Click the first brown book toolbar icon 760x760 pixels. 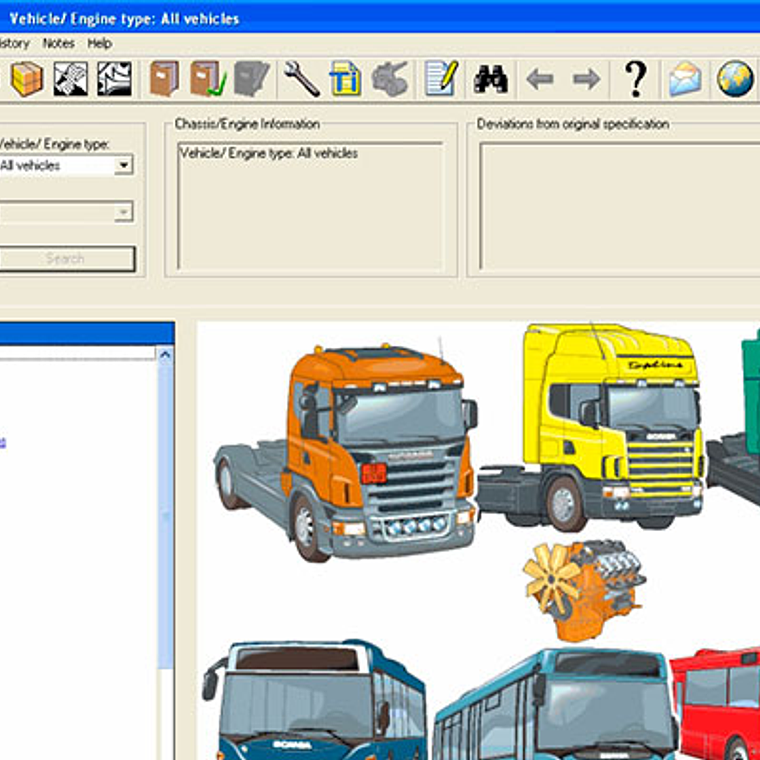pos(164,79)
